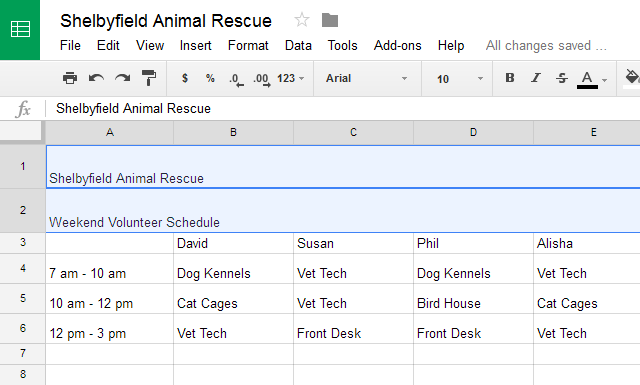This screenshot has width=640, height=385.
Task: Open the Add-ons menu
Action: coord(398,45)
